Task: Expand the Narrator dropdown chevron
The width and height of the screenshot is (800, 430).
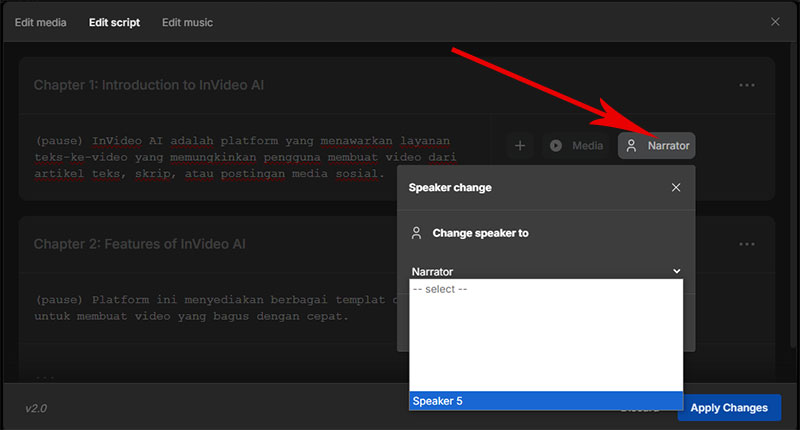Action: tap(676, 271)
